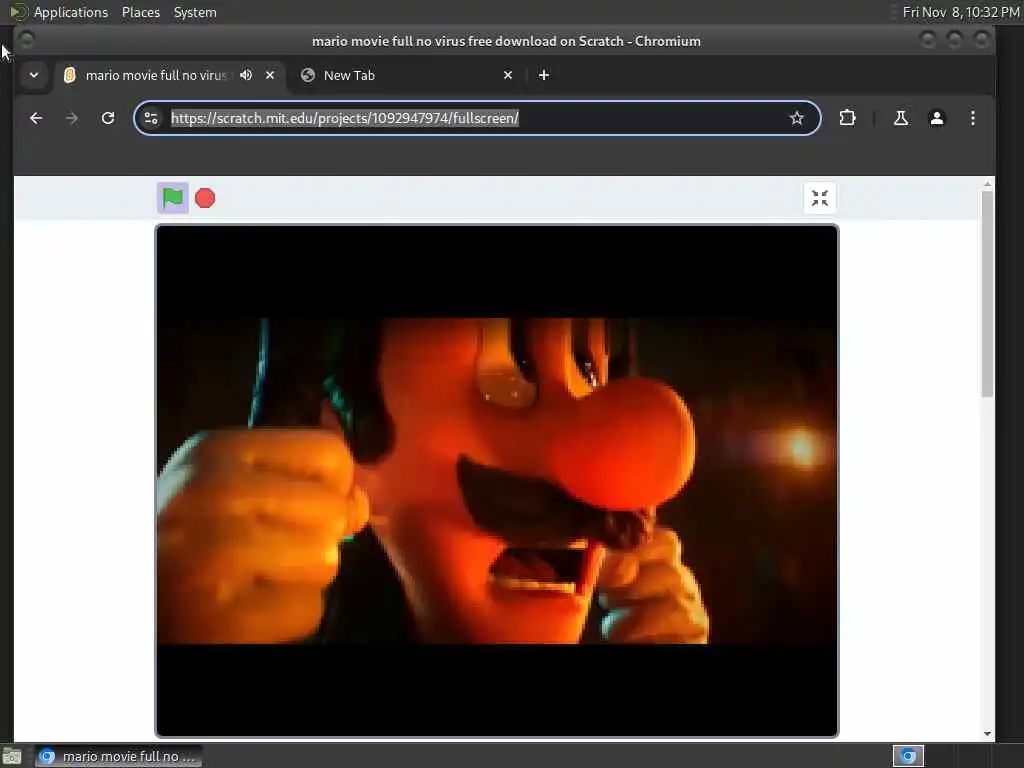Go back to previous page
1024x768 pixels.
coord(36,118)
